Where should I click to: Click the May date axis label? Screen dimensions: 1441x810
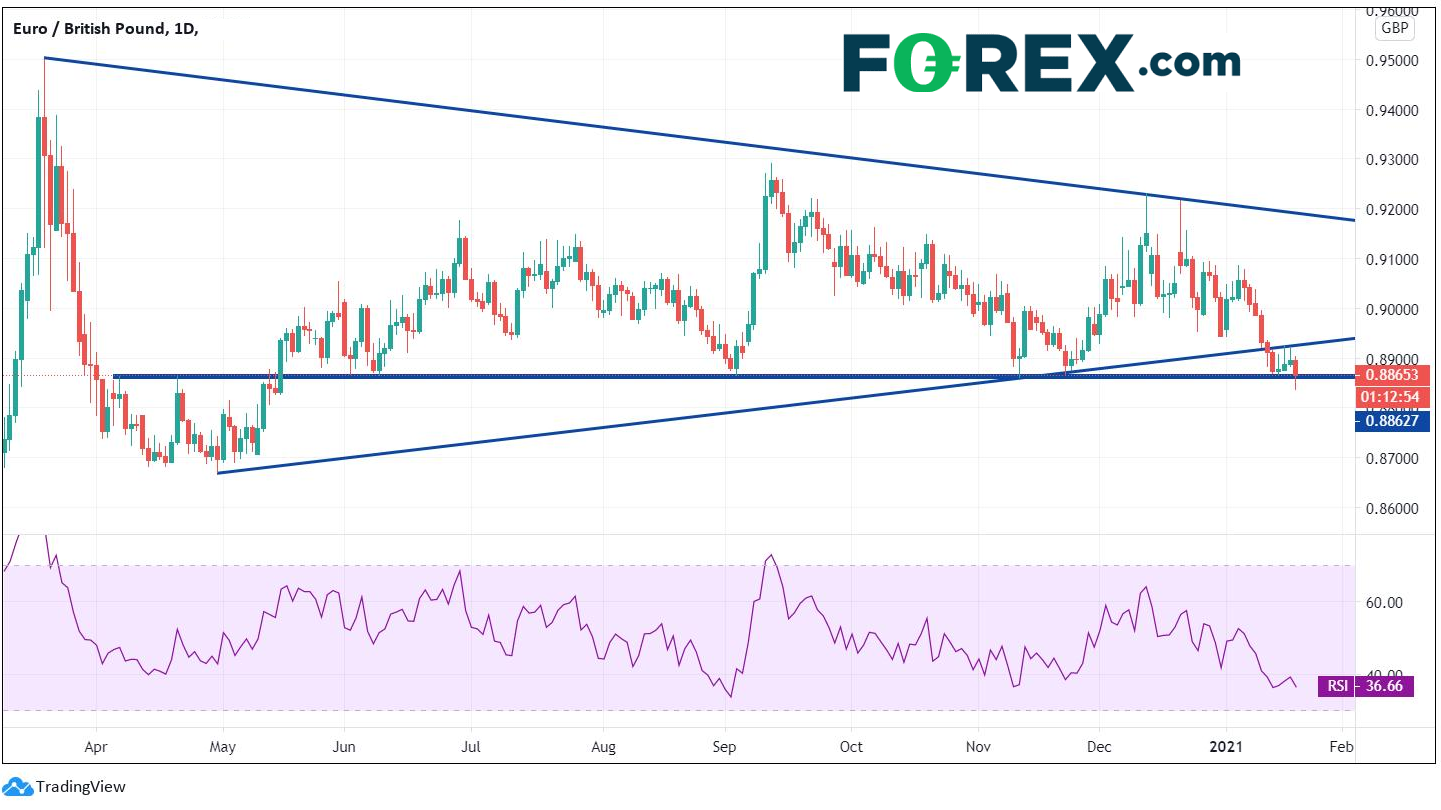click(223, 747)
